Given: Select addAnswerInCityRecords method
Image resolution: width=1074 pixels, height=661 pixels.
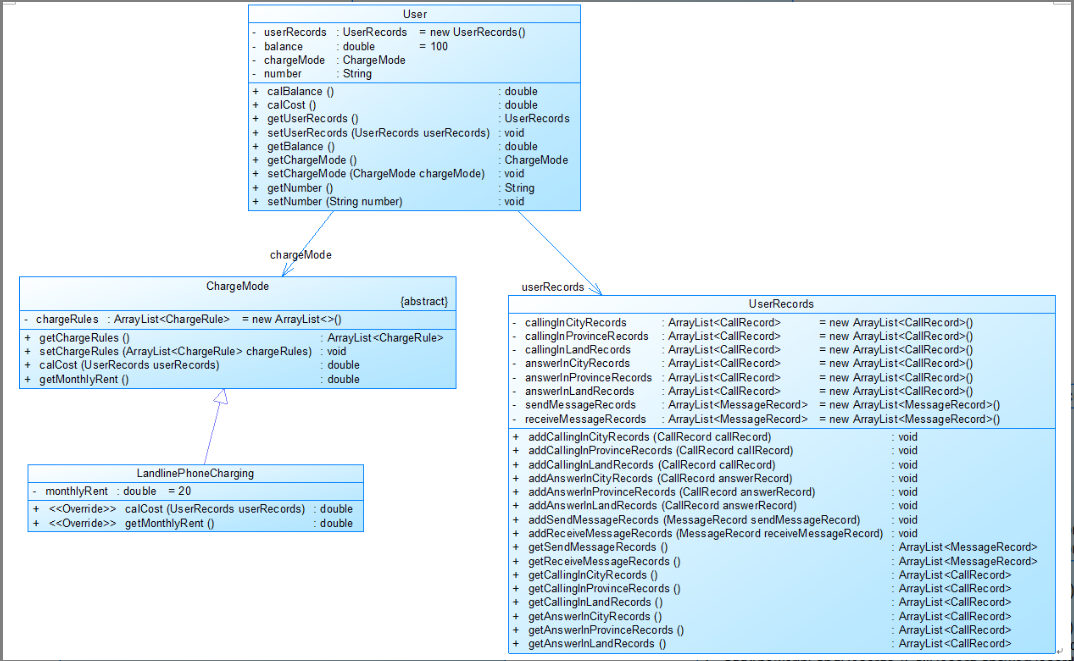Looking at the screenshot, I should click(x=716, y=479).
